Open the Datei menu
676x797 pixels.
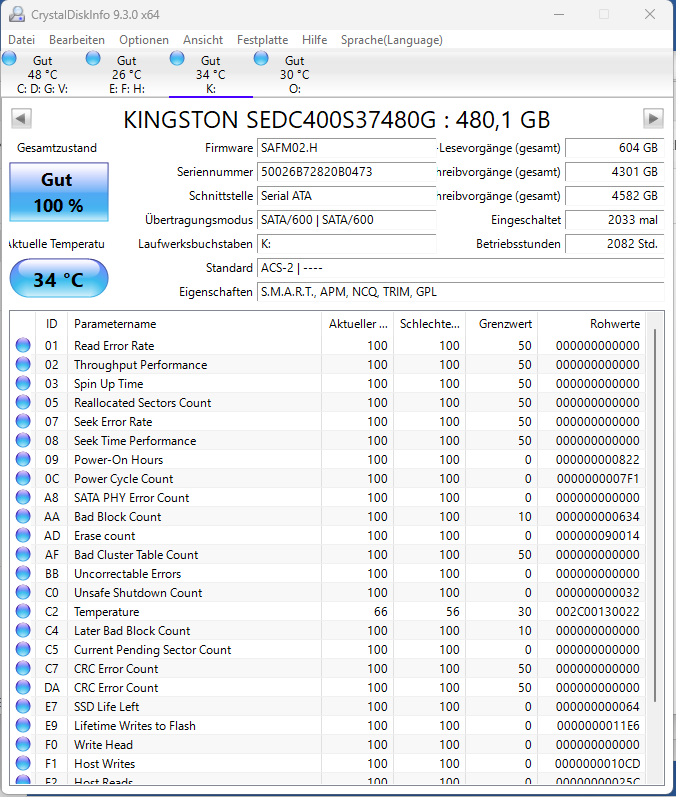21,40
